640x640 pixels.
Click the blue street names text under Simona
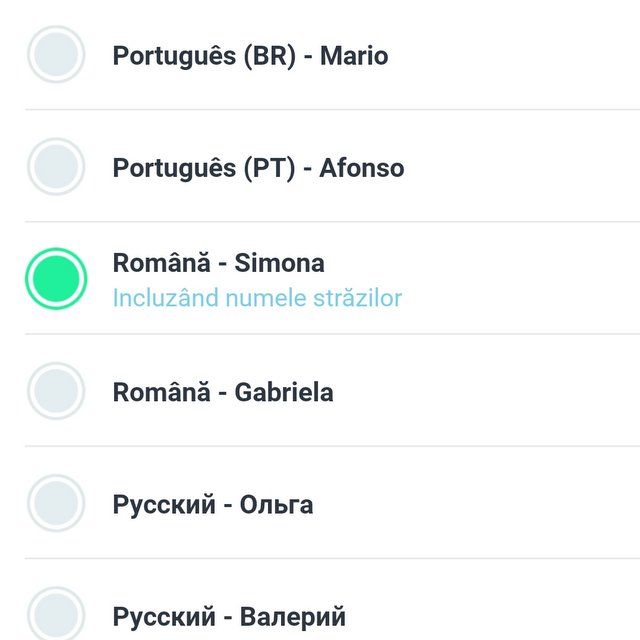coord(257,298)
